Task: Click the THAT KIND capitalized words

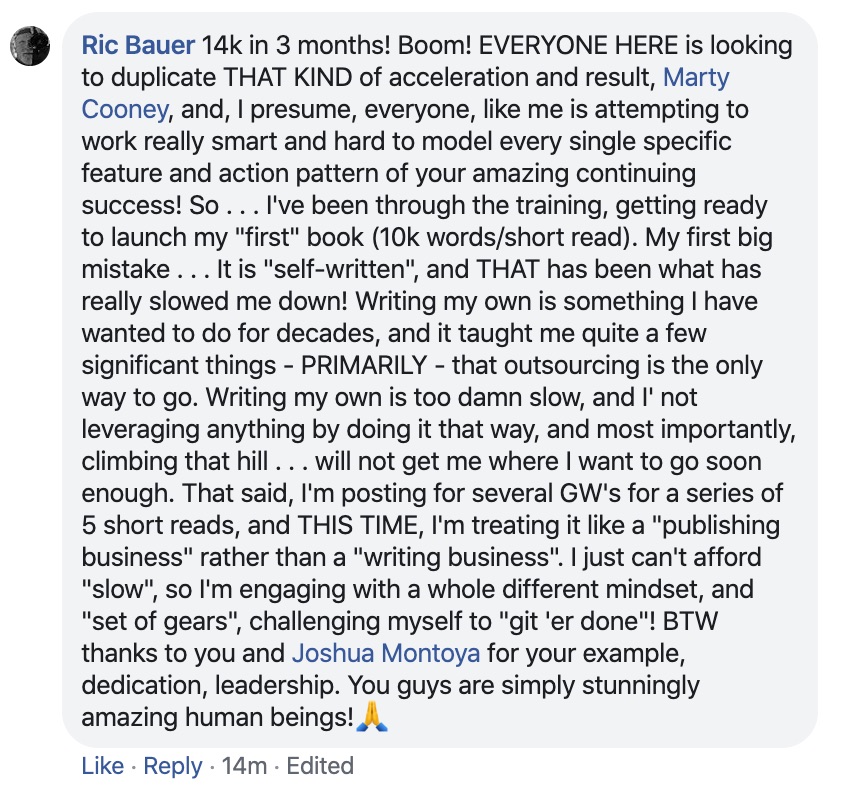Action: pos(288,77)
